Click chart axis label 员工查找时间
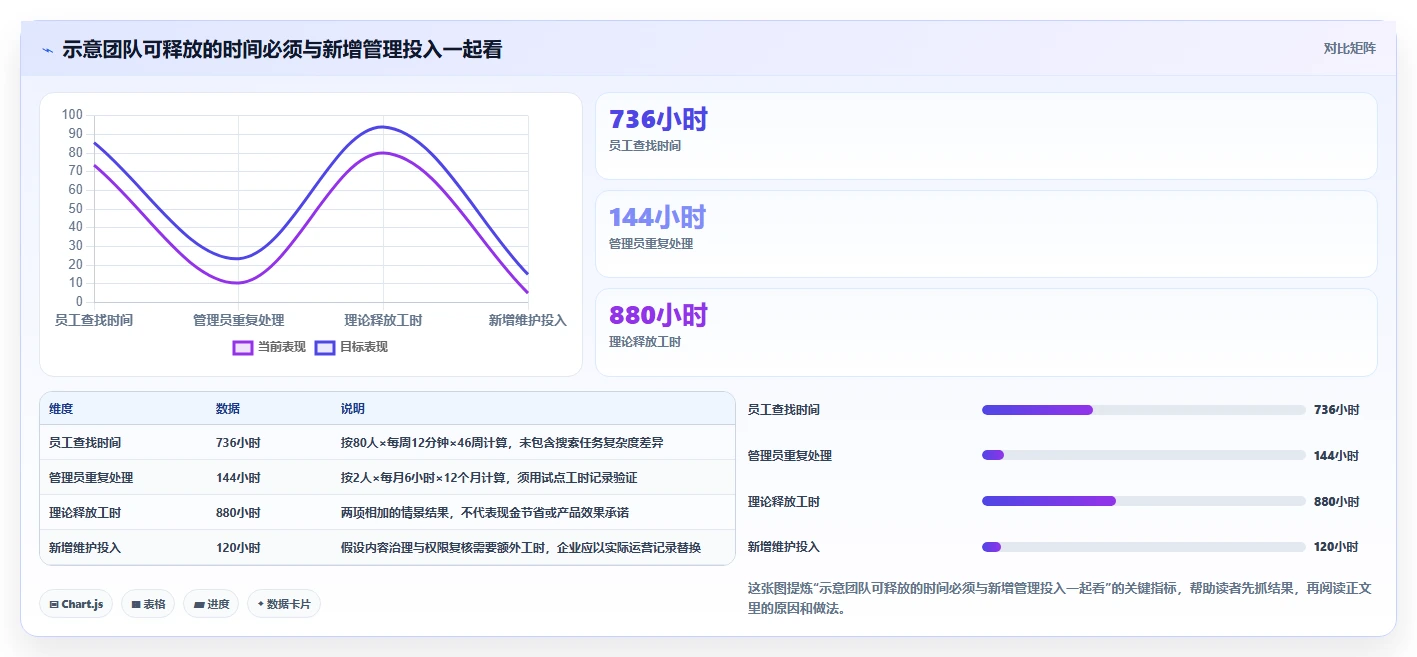Screen dimensions: 1417x657 pos(94,320)
